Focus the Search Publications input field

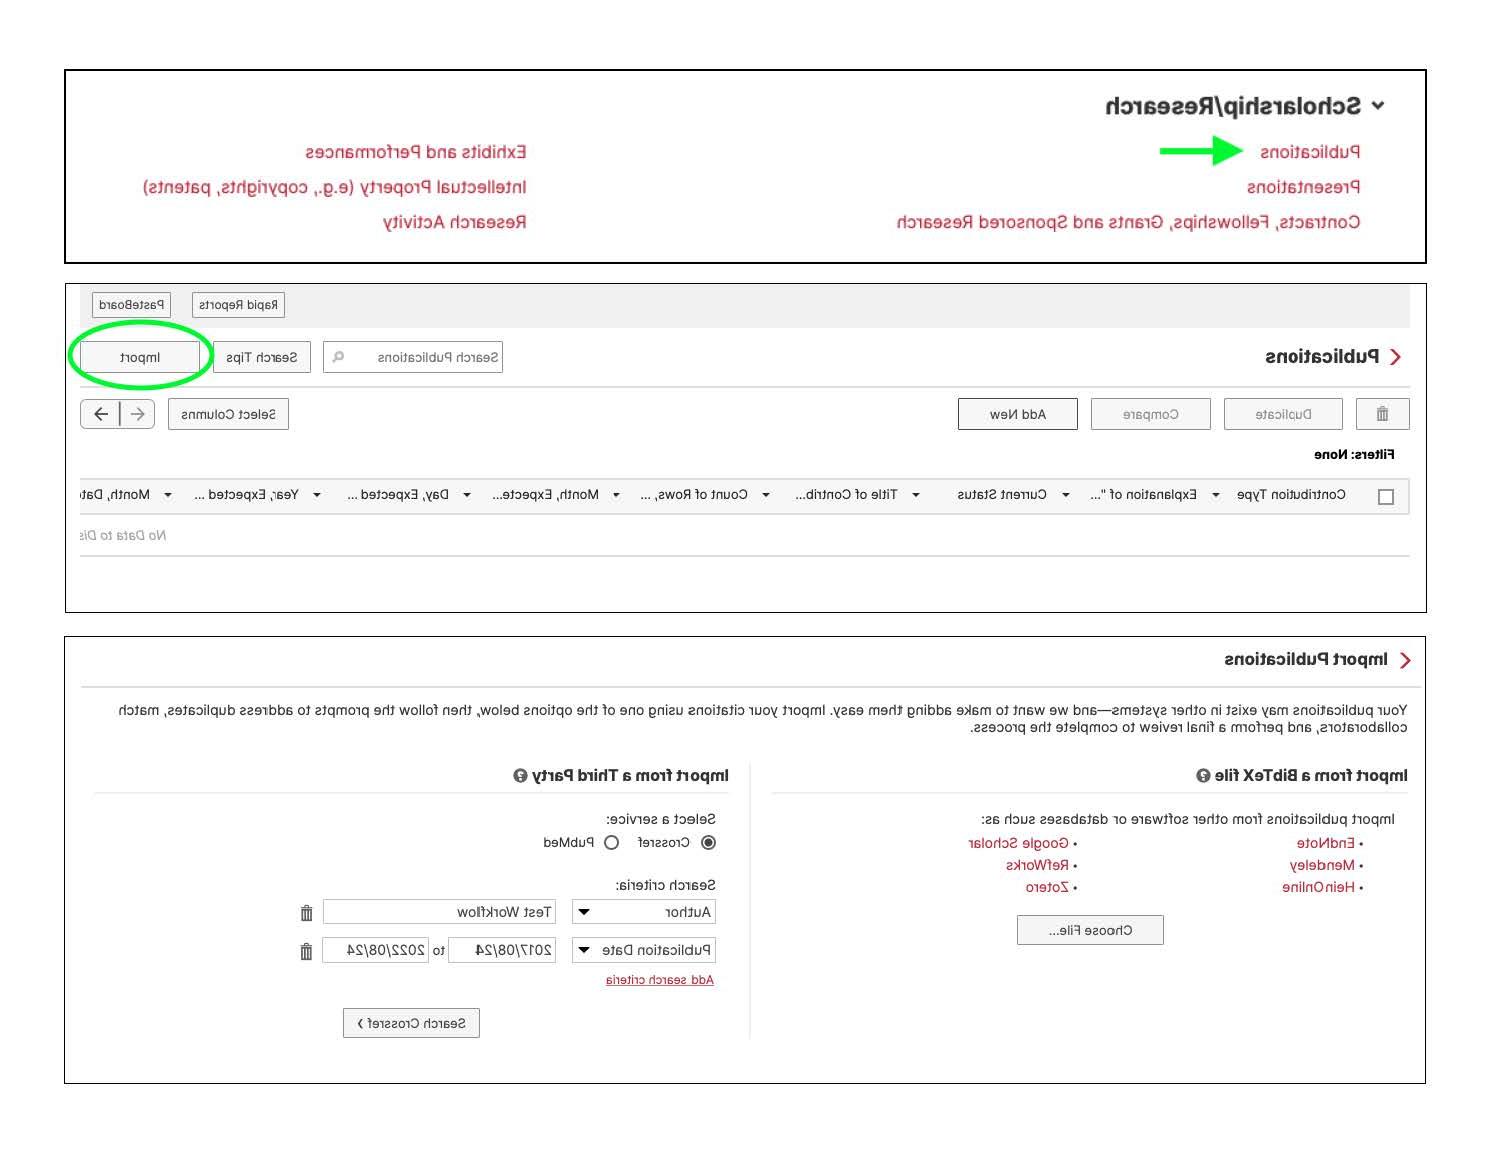coord(413,357)
